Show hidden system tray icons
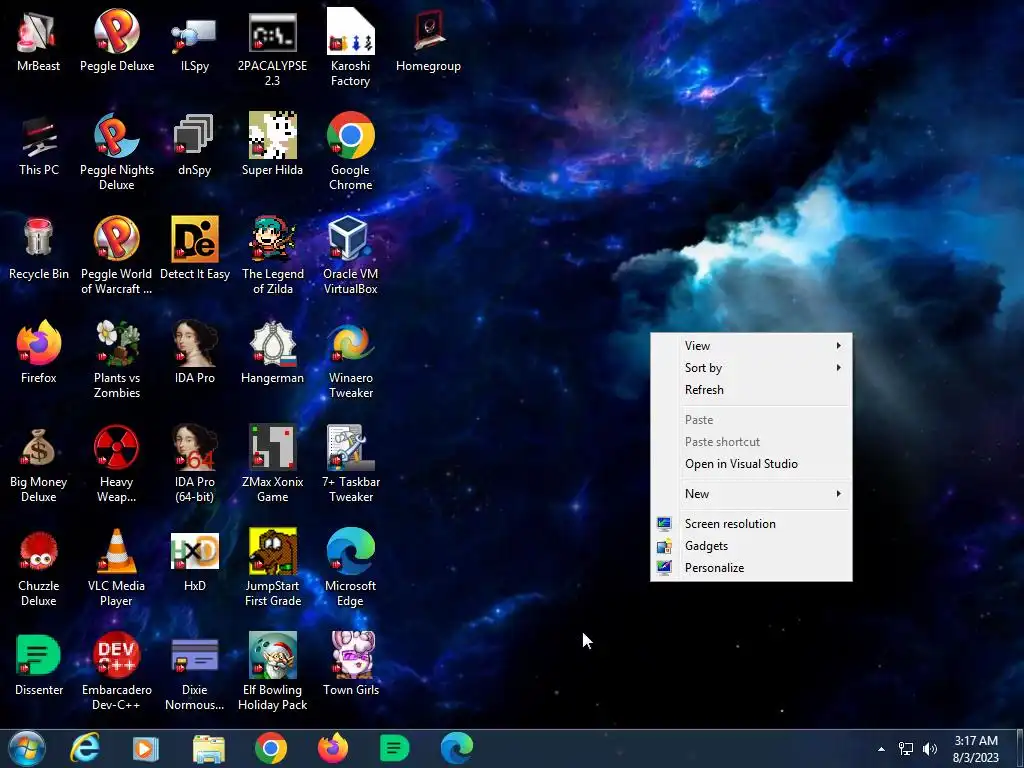 click(x=881, y=749)
